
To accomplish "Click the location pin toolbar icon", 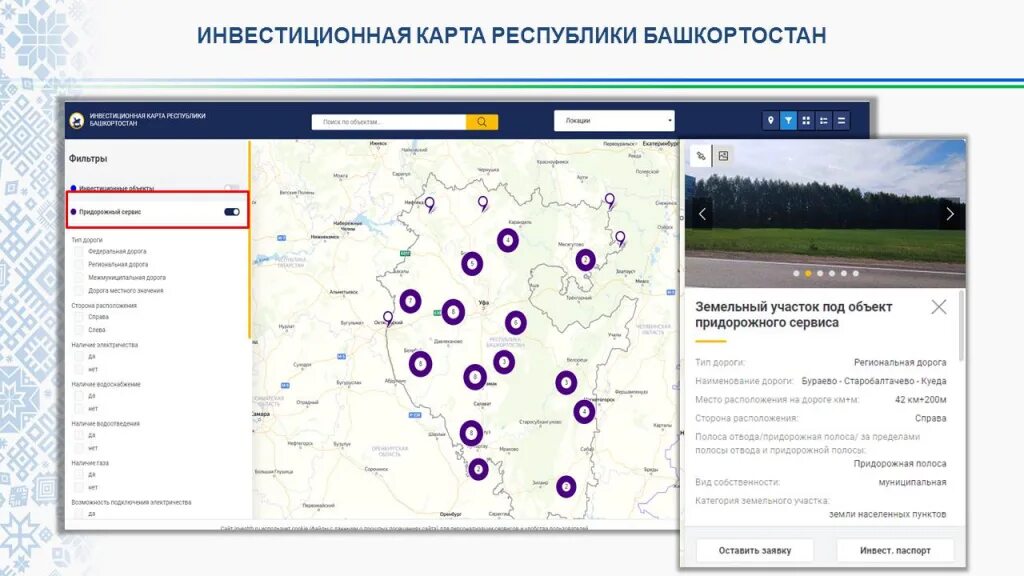I will (771, 121).
